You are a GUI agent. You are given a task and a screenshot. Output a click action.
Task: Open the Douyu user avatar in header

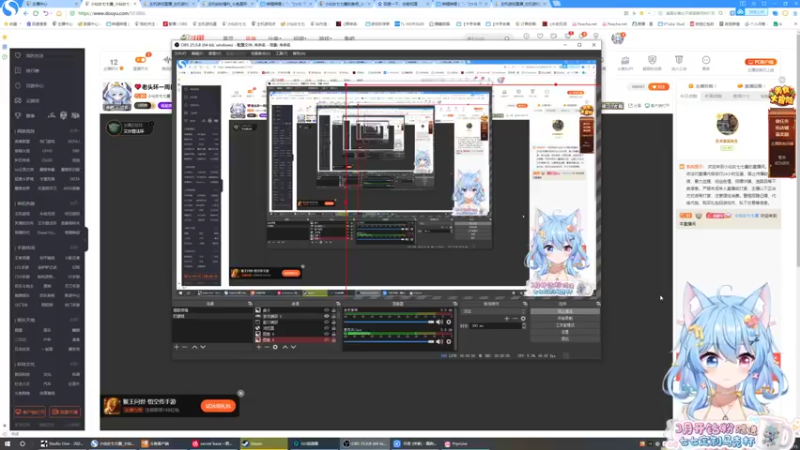click(x=618, y=37)
